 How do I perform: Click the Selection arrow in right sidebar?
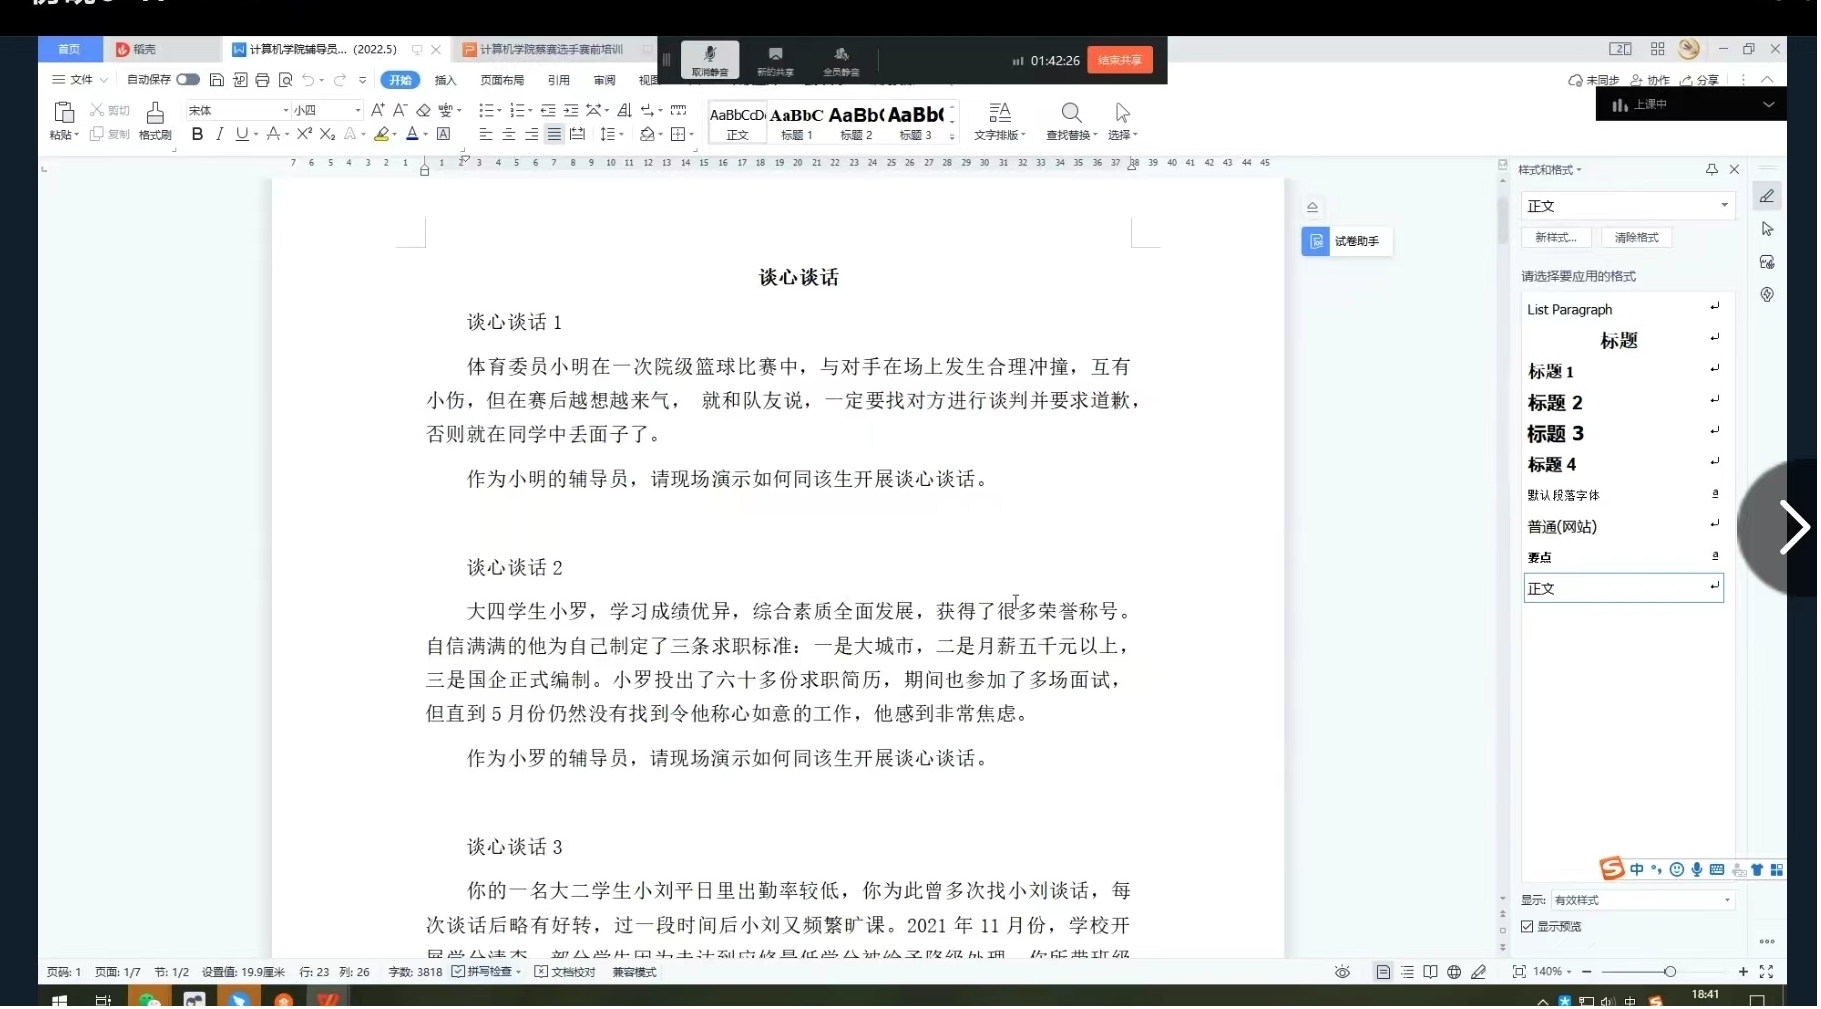1767,229
